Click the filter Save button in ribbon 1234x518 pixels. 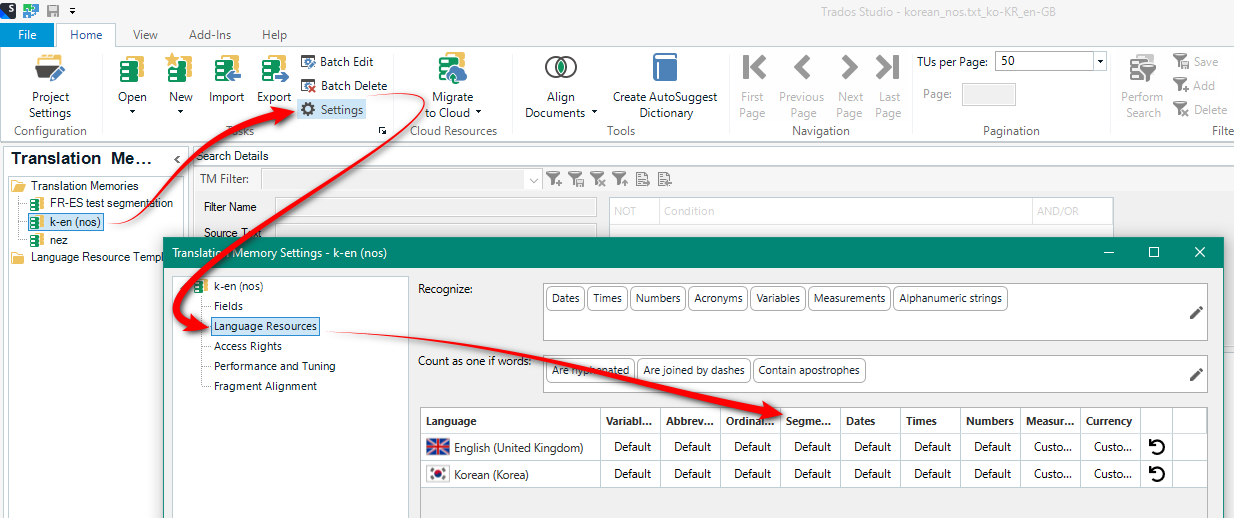coord(1196,62)
